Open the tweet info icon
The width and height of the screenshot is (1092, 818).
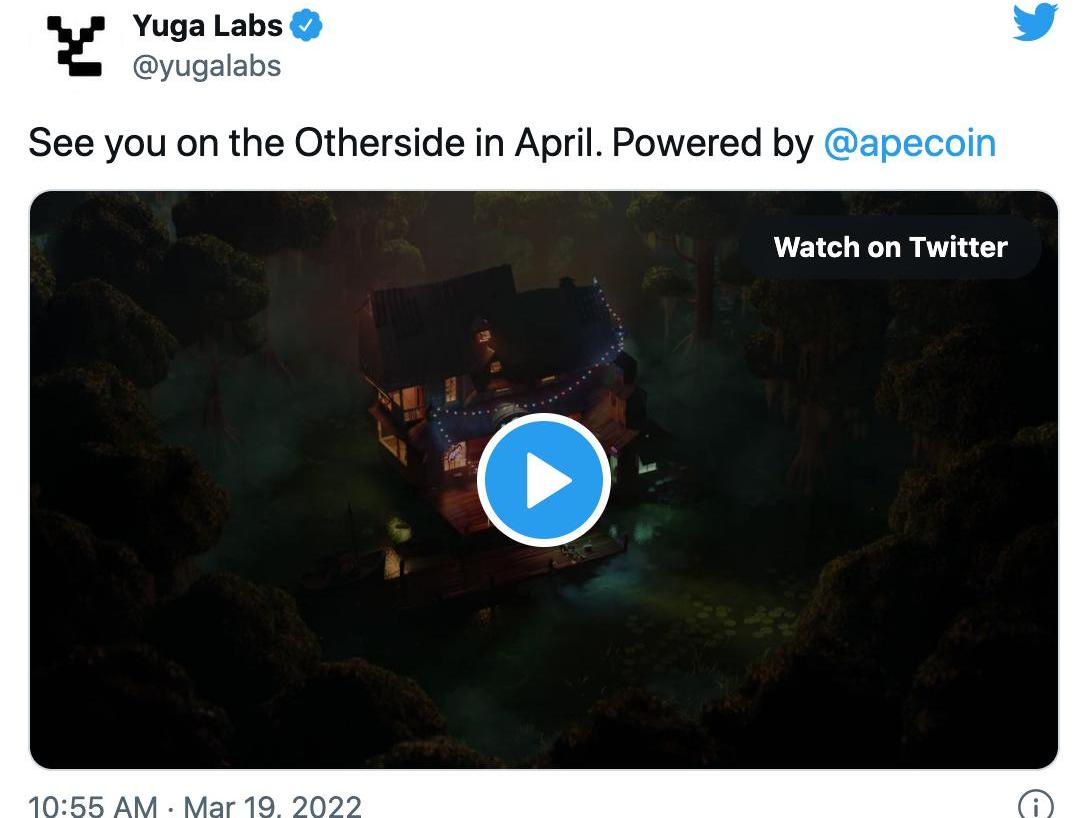point(1035,805)
